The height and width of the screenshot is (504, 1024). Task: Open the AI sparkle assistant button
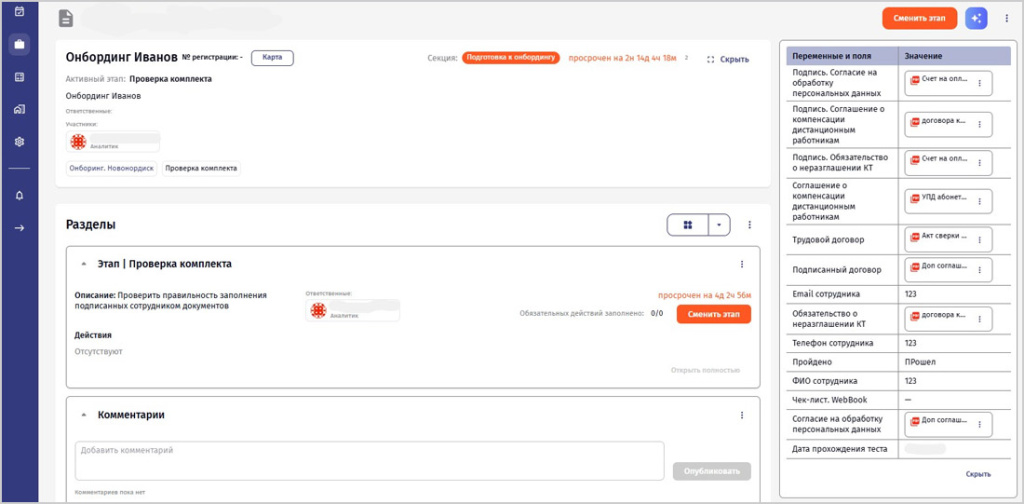point(976,18)
